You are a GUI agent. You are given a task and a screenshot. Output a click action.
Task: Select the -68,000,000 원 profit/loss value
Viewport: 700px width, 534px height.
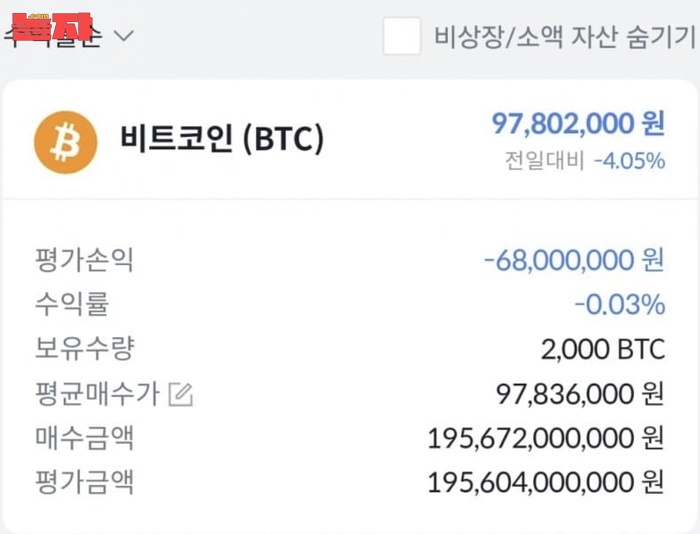574,260
